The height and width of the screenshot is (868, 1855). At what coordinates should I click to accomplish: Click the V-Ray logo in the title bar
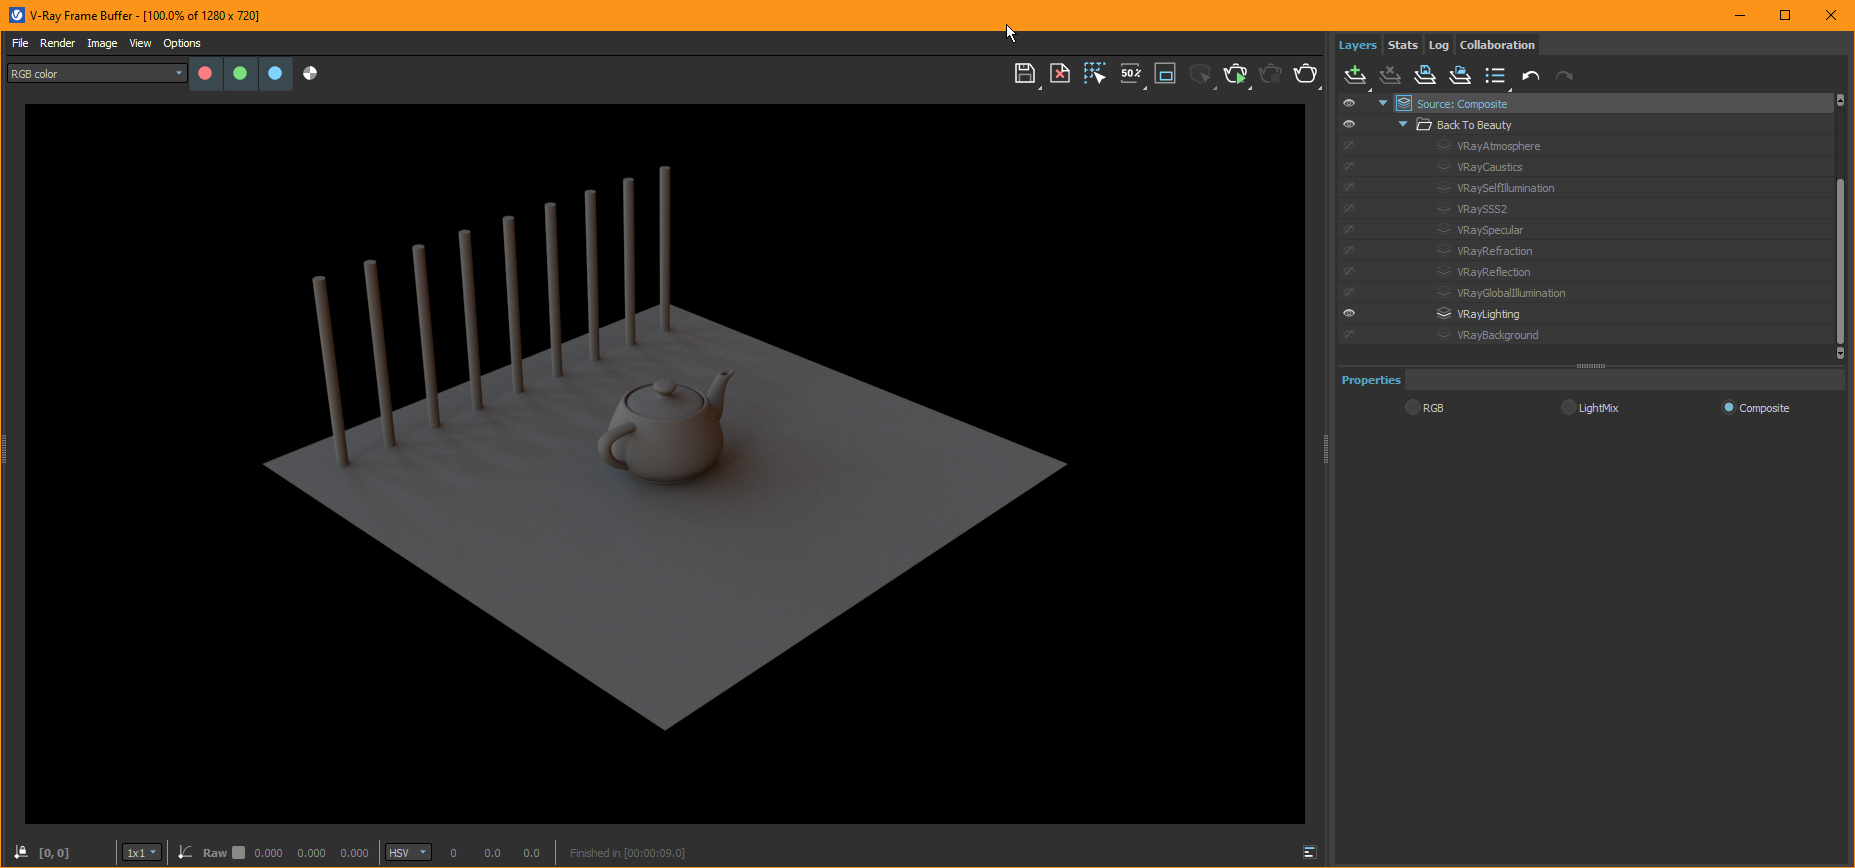pyautogui.click(x=16, y=15)
